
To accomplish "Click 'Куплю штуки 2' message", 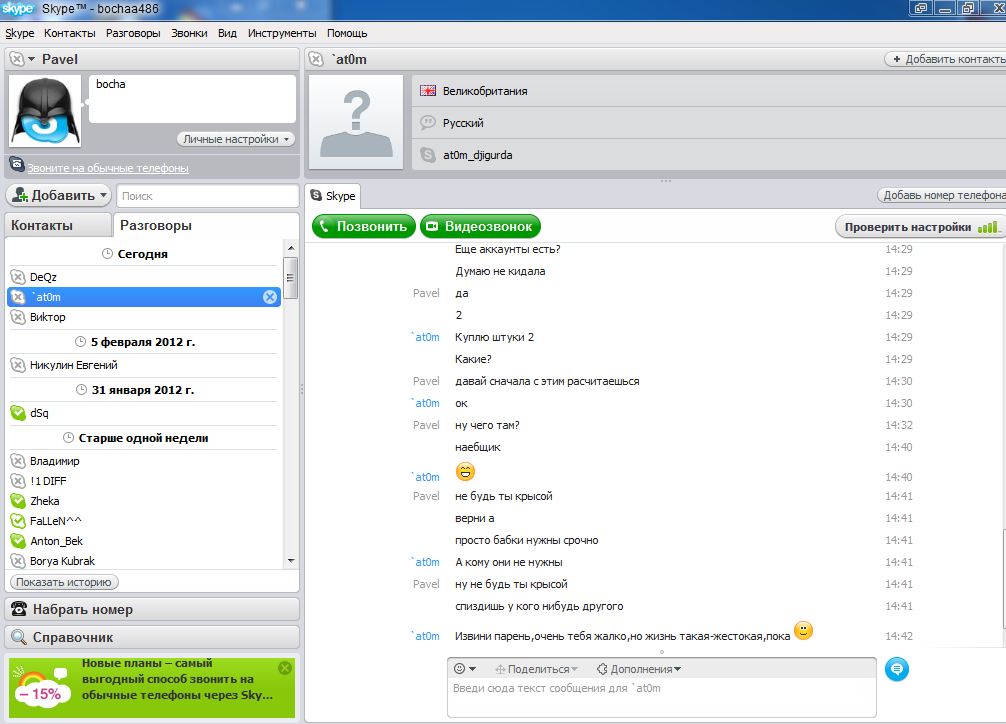I will click(x=494, y=337).
